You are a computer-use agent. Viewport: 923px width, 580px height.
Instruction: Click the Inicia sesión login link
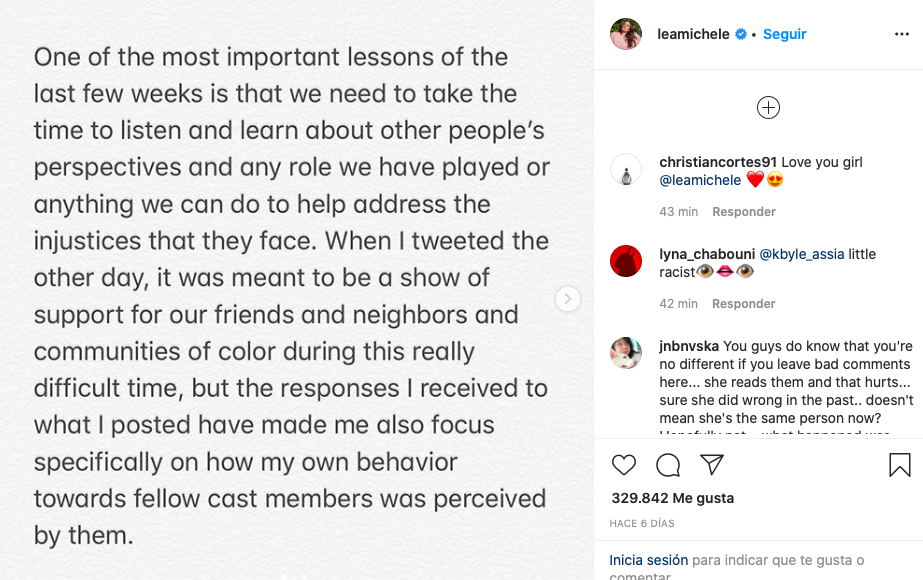(648, 560)
